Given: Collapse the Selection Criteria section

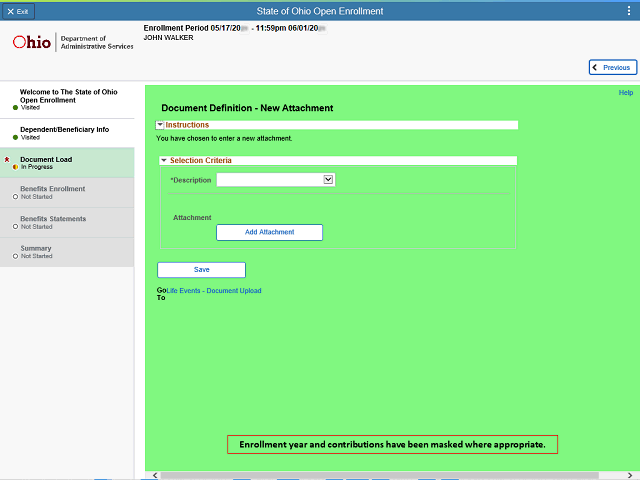Looking at the screenshot, I should [164, 160].
